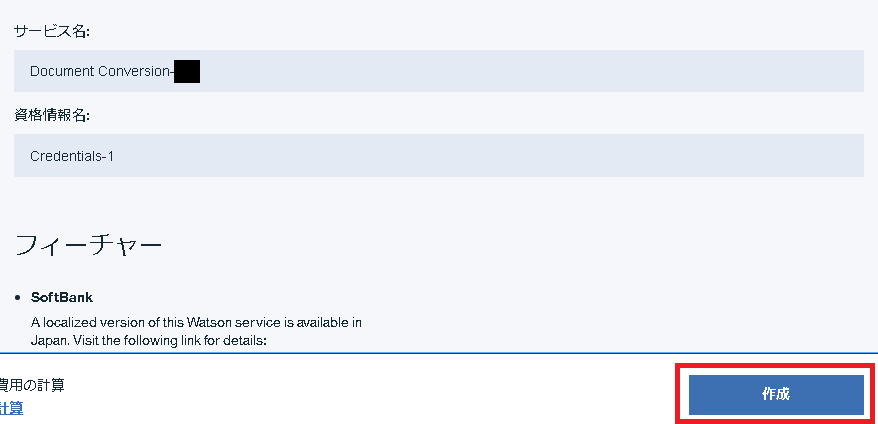Screen dimensions: 878x424
Task: Select the フィーチャー heading
Action: point(88,245)
